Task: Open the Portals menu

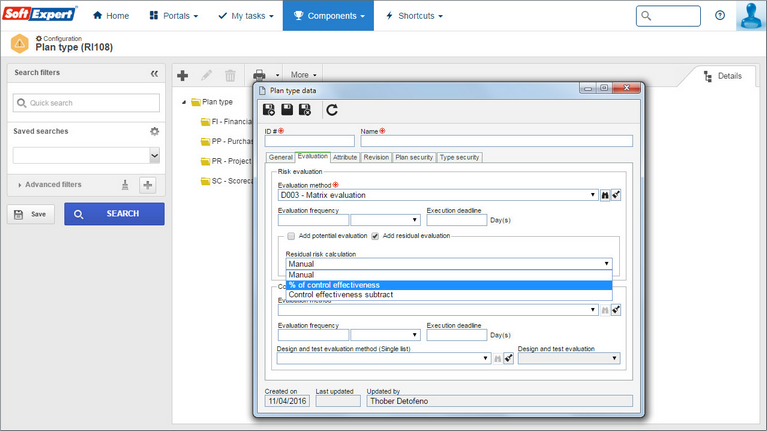Action: [x=174, y=16]
